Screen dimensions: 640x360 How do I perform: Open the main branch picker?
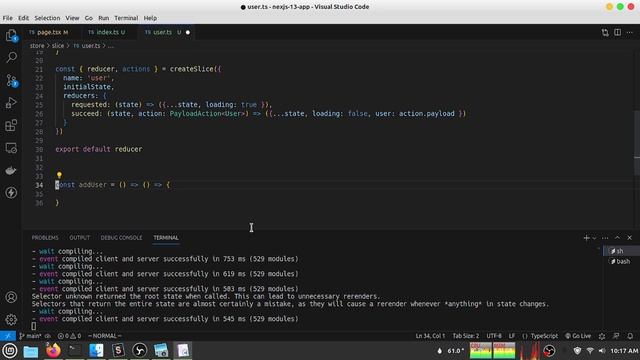pyautogui.click(x=31, y=336)
